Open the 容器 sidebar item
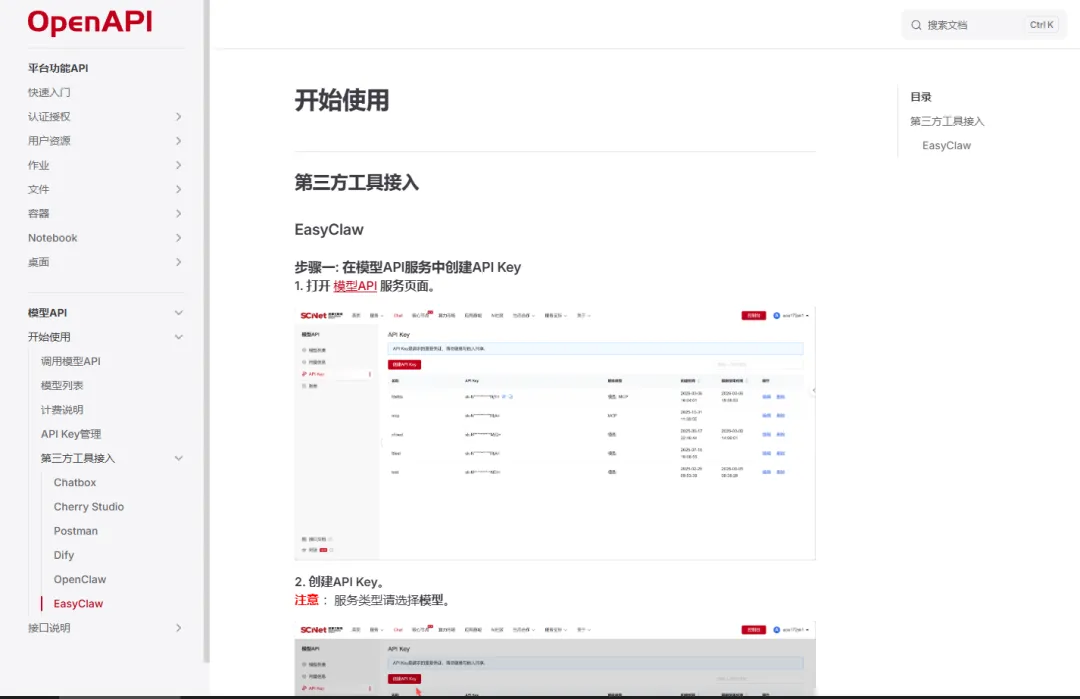 coord(39,213)
